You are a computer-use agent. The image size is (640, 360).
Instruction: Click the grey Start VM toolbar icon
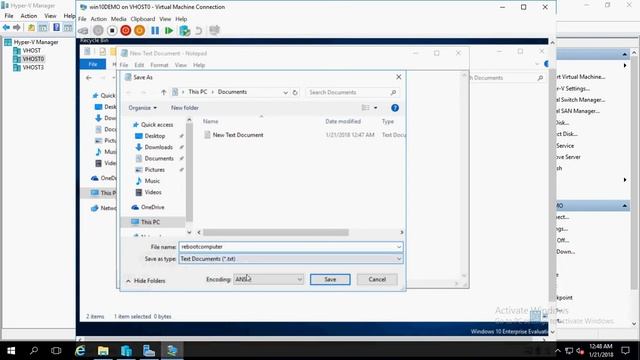click(x=98, y=31)
